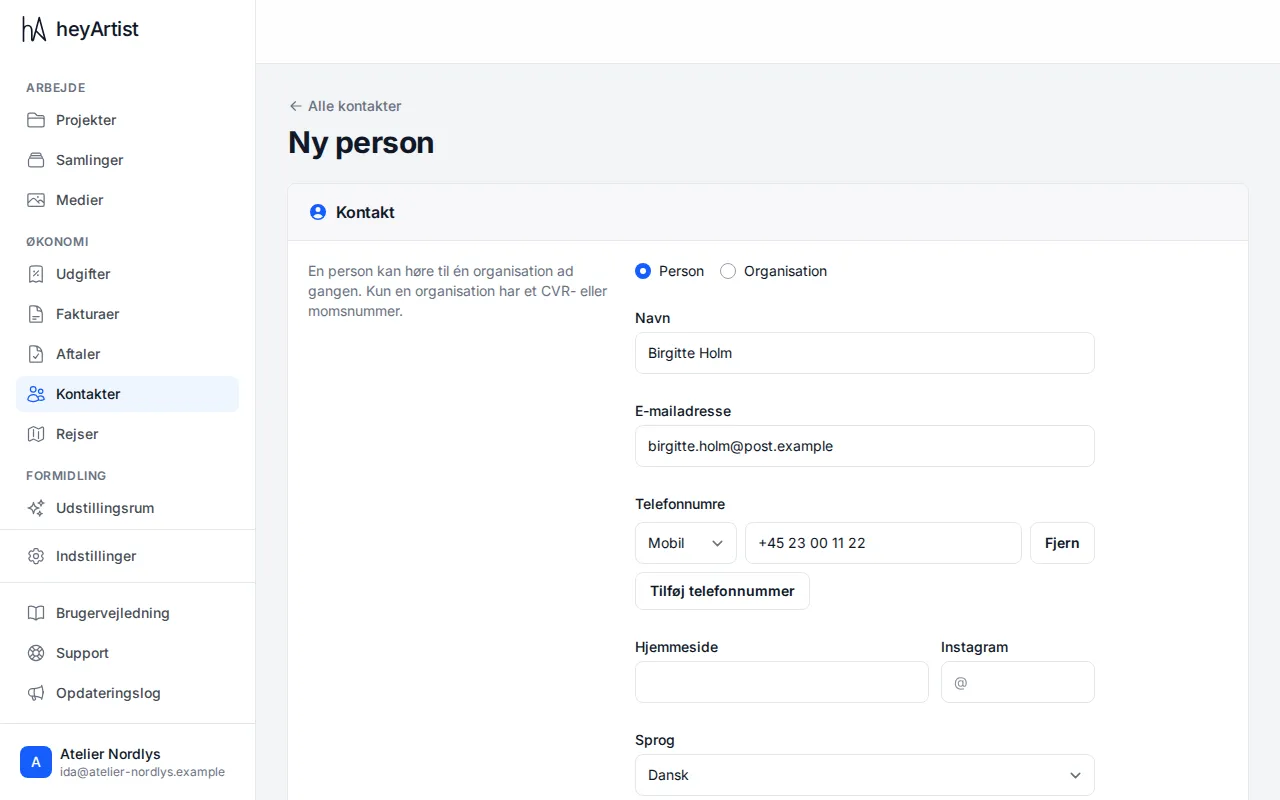This screenshot has width=1280, height=800.
Task: Click the Samlinger stack icon
Action: [36, 160]
